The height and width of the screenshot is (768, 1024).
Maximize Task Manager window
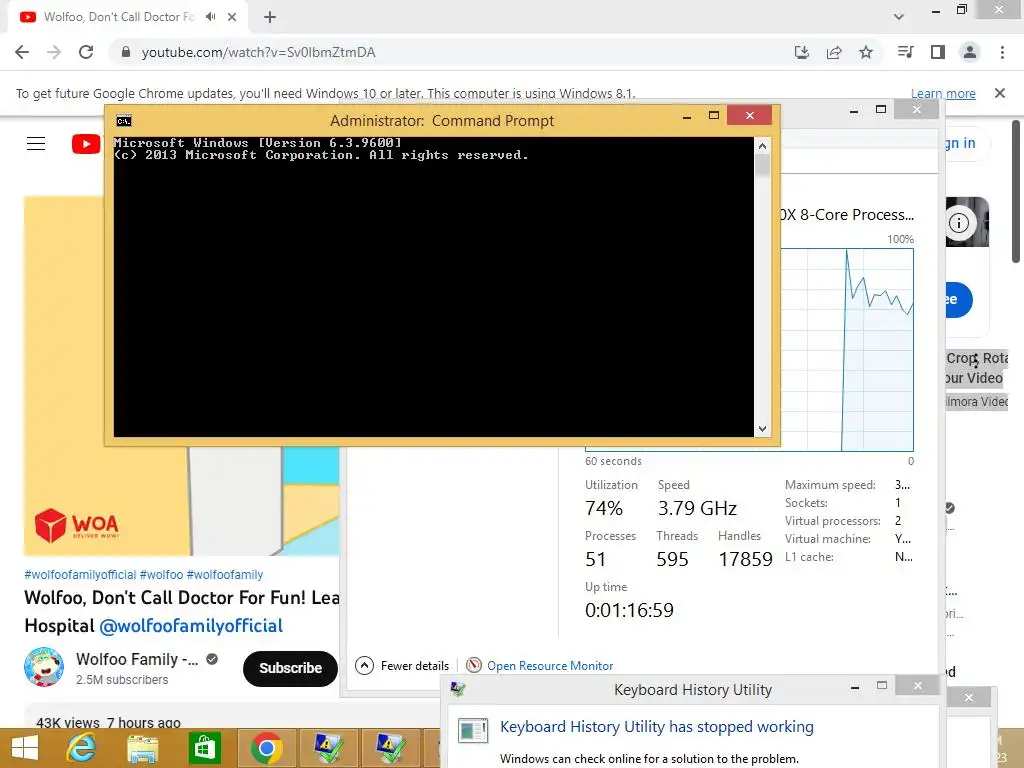pyautogui.click(x=881, y=110)
